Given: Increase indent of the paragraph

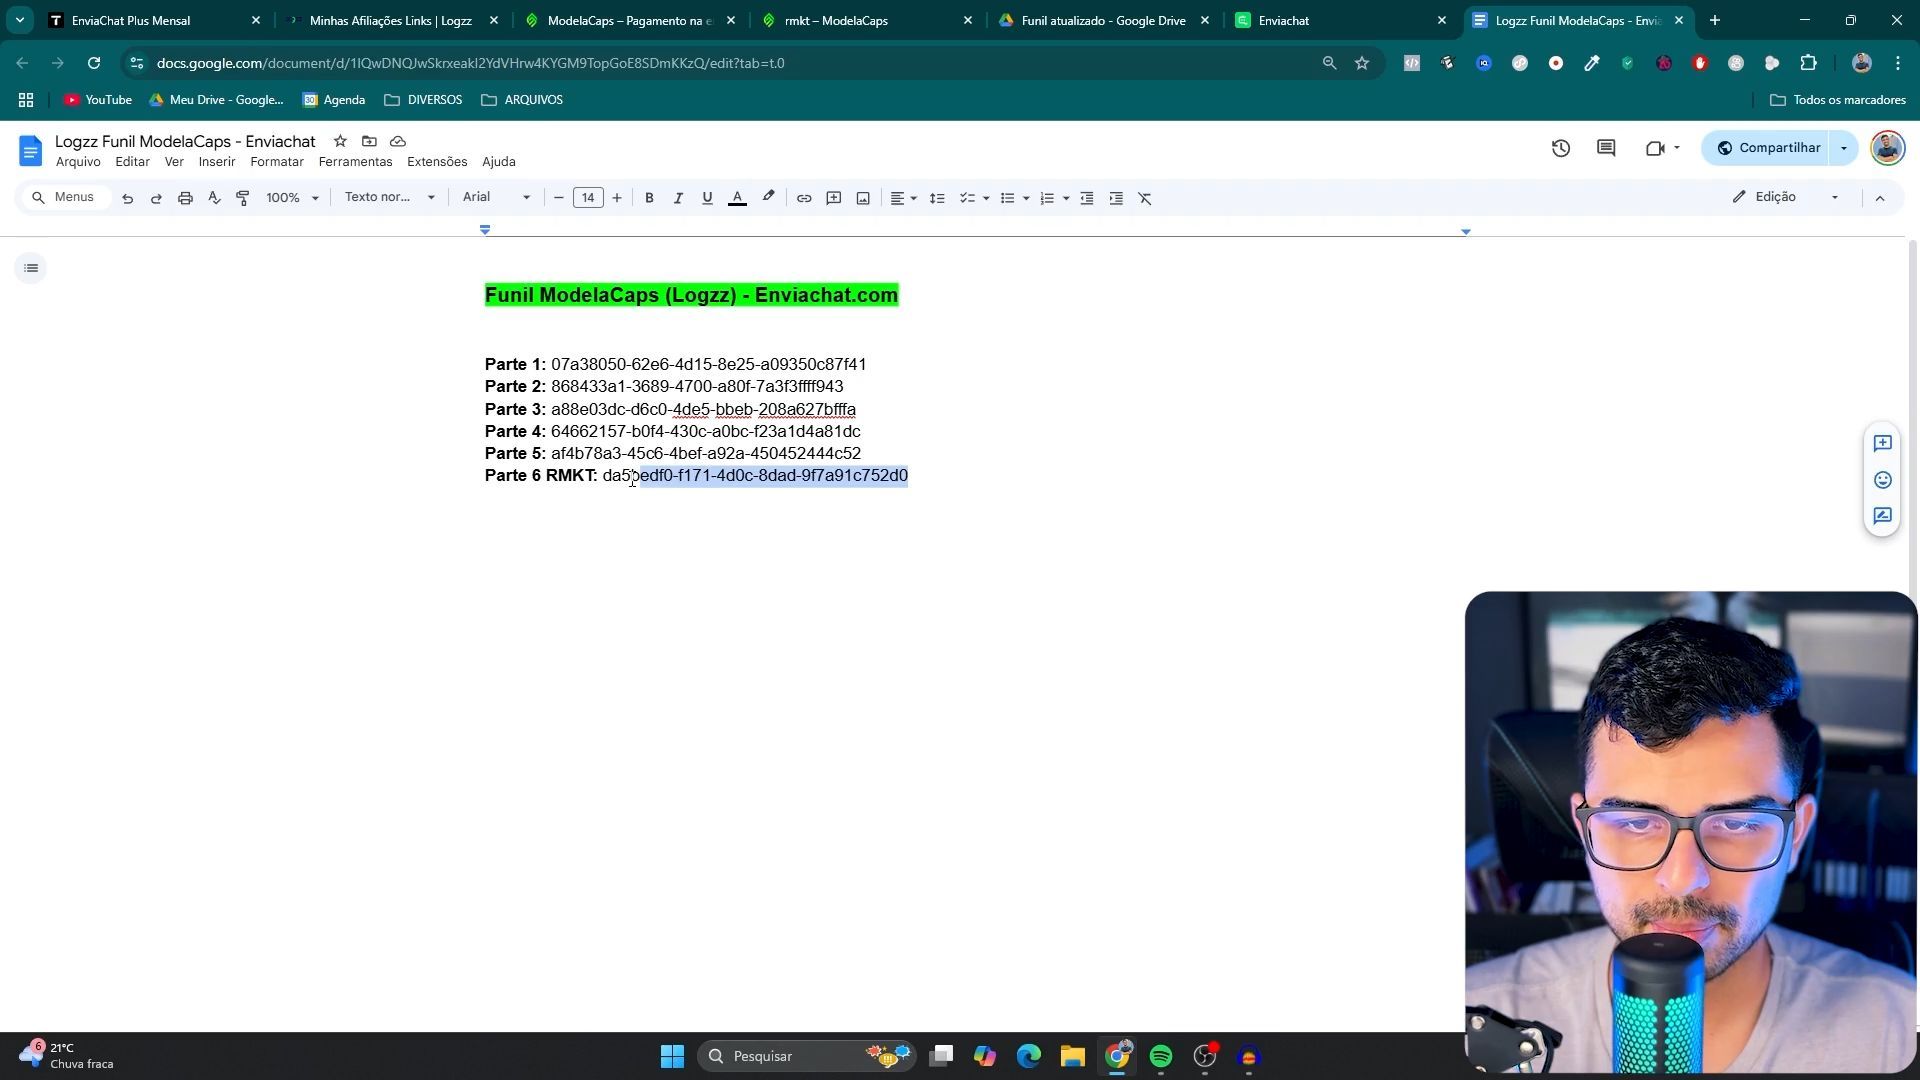Looking at the screenshot, I should 1116,198.
